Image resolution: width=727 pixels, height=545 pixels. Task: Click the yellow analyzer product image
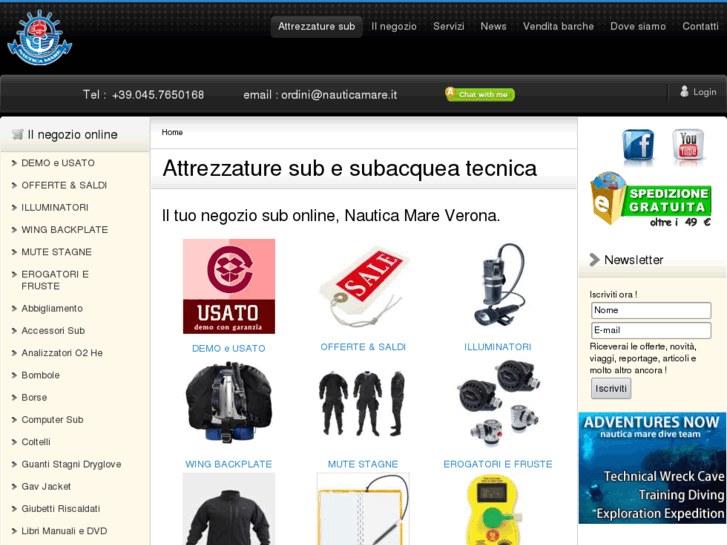coord(494,509)
